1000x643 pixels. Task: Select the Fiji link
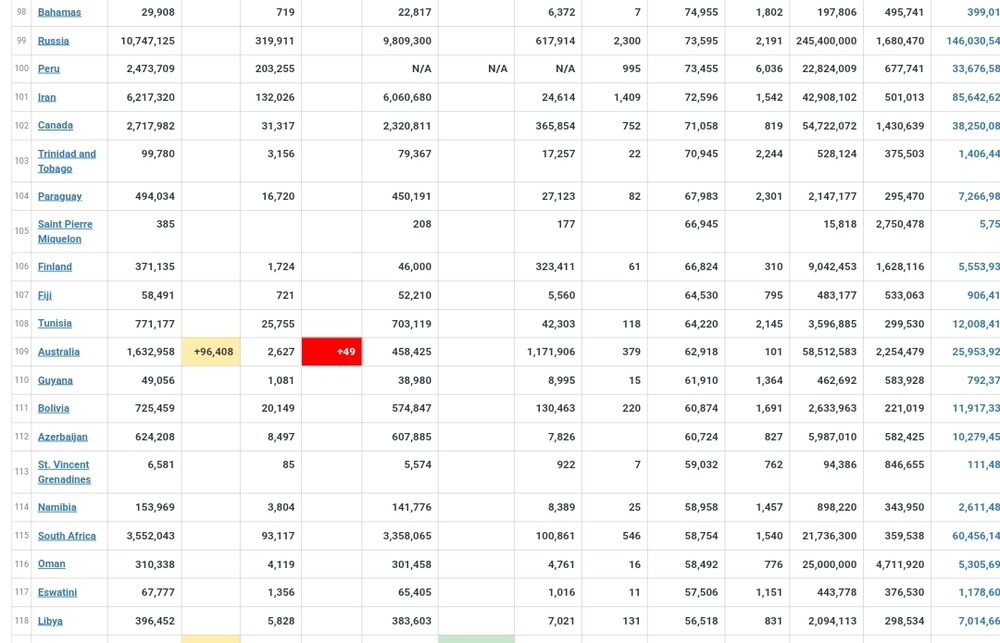(x=44, y=295)
